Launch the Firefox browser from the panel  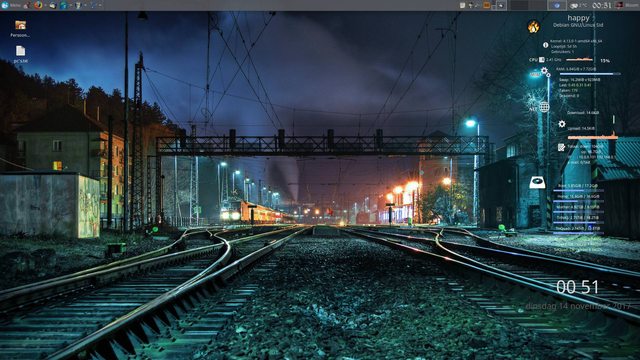tap(38, 5)
